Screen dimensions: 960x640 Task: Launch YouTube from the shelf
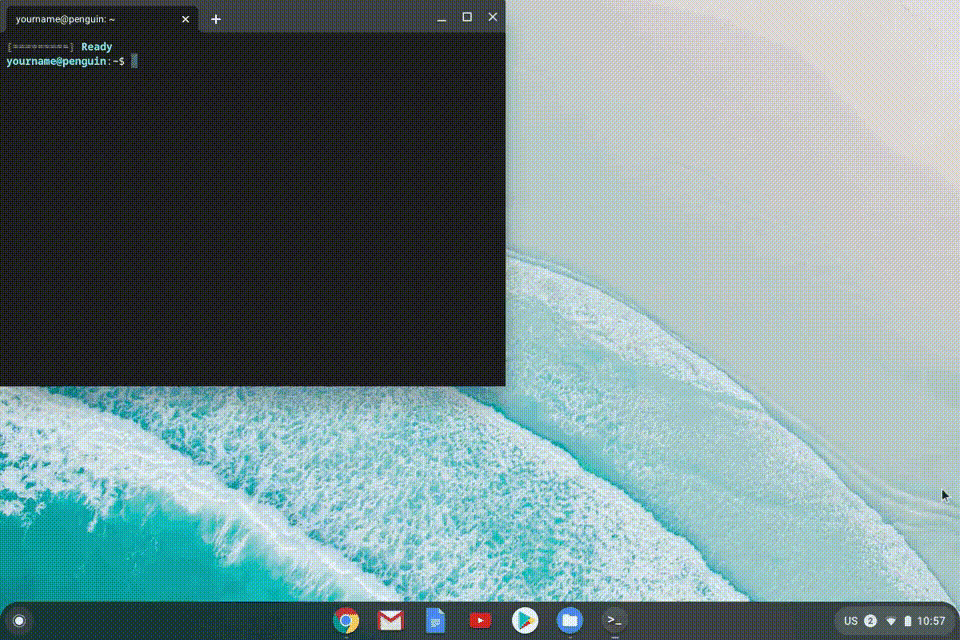click(480, 620)
